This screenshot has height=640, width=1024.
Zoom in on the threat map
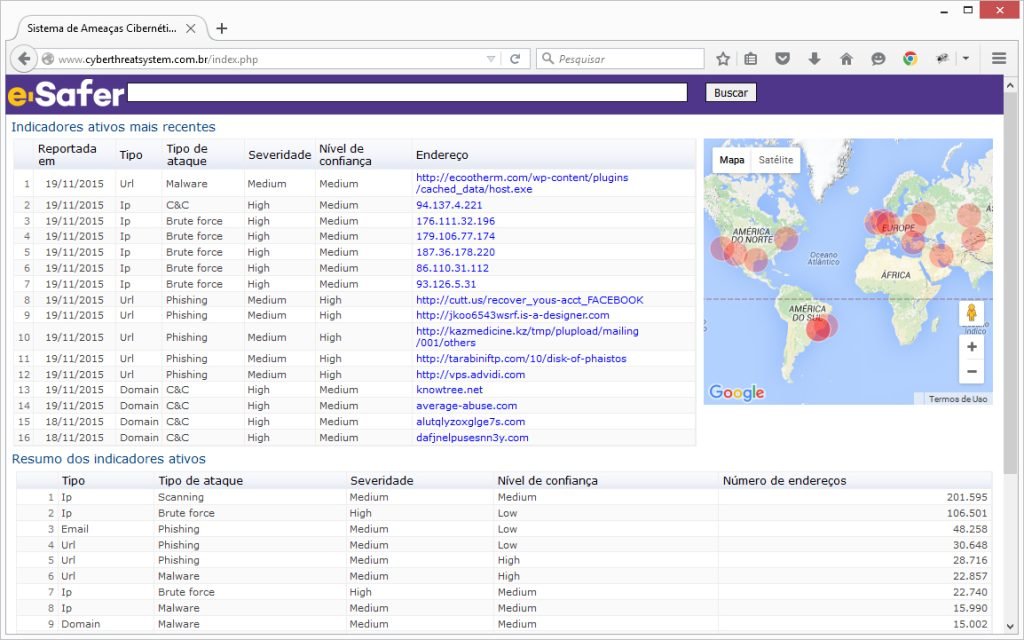[971, 347]
